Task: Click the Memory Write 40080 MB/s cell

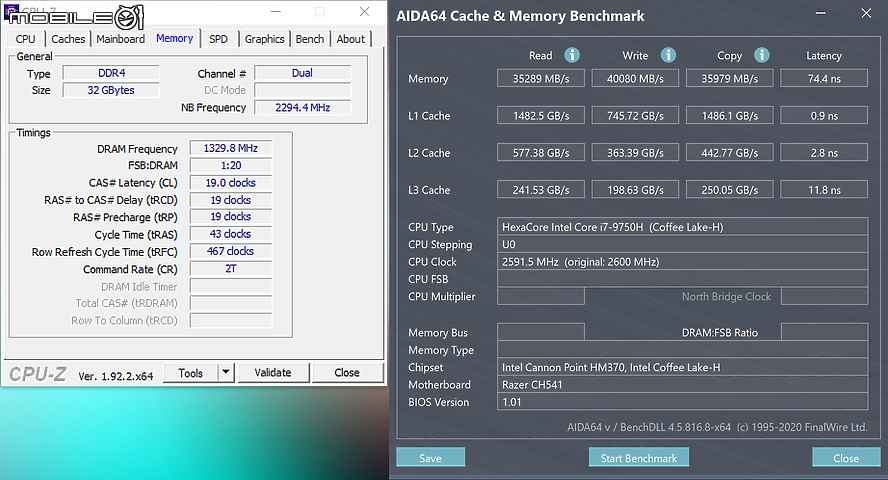Action: click(x=635, y=78)
